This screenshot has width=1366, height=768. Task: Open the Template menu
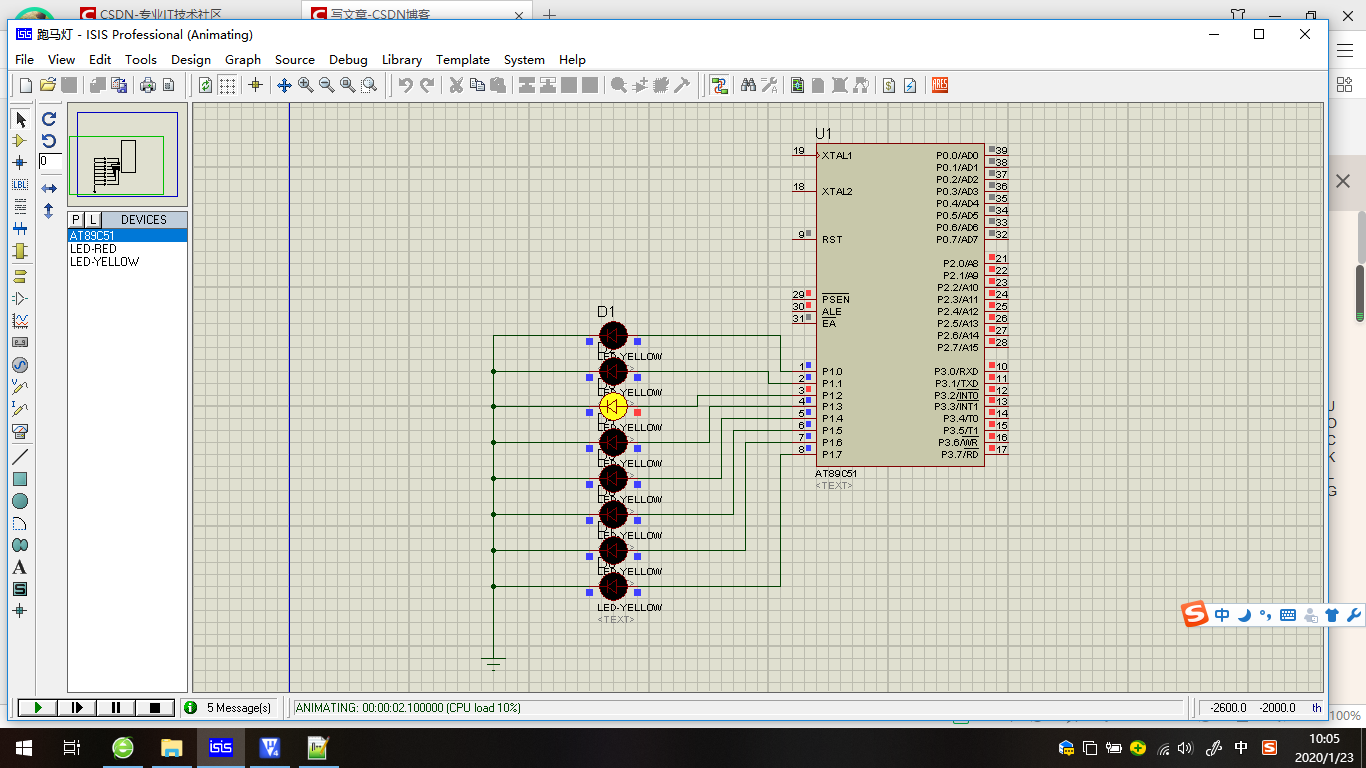463,60
